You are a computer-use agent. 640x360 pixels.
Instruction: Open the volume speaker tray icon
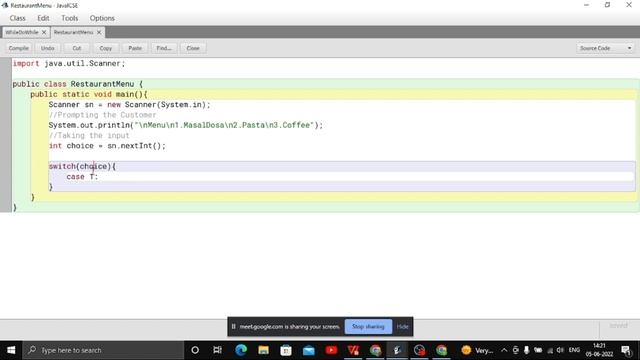click(x=560, y=350)
